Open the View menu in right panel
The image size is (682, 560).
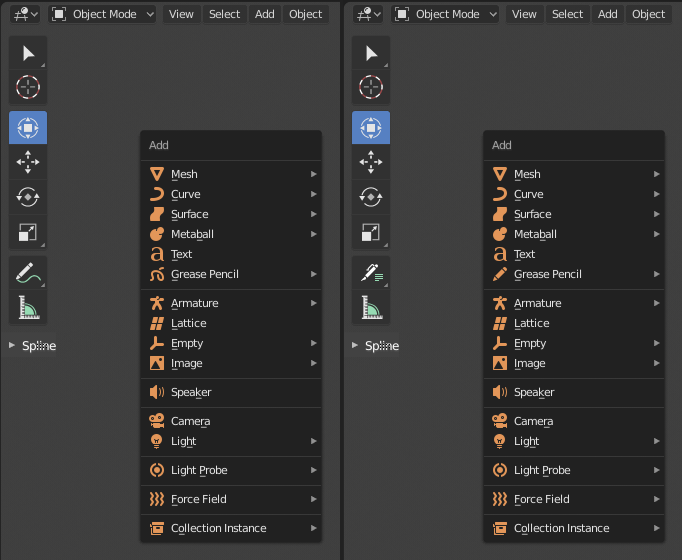[524, 14]
